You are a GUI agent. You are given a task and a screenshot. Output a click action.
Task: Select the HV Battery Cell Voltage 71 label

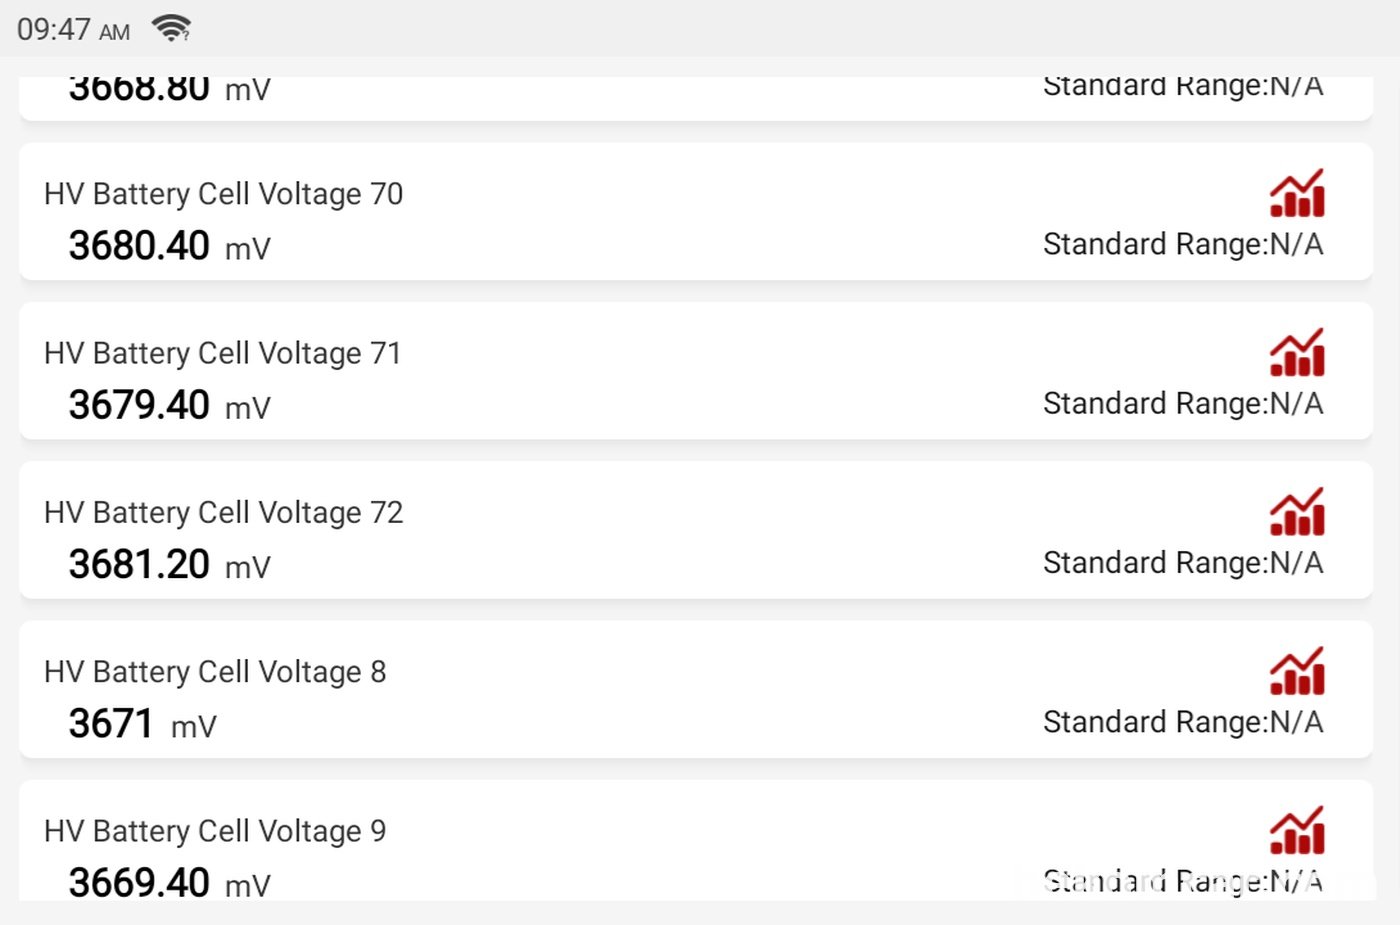[x=222, y=352]
